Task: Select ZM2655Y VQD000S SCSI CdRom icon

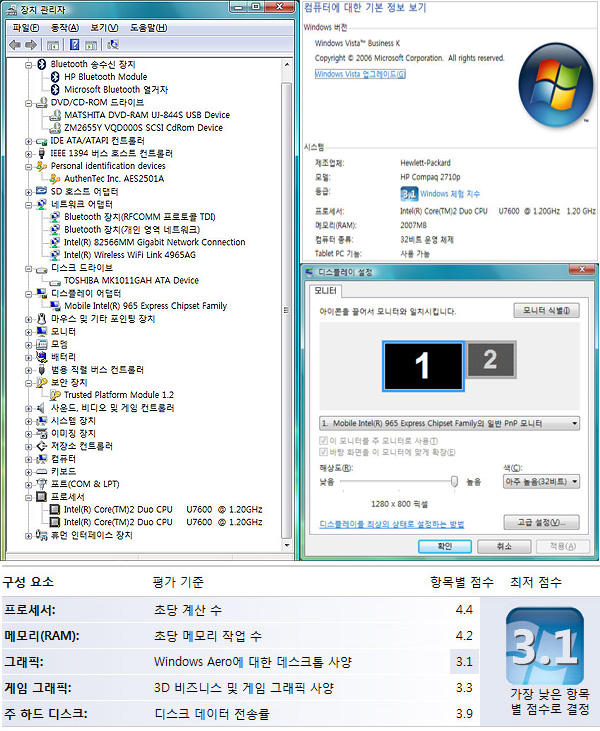Action: pos(55,127)
